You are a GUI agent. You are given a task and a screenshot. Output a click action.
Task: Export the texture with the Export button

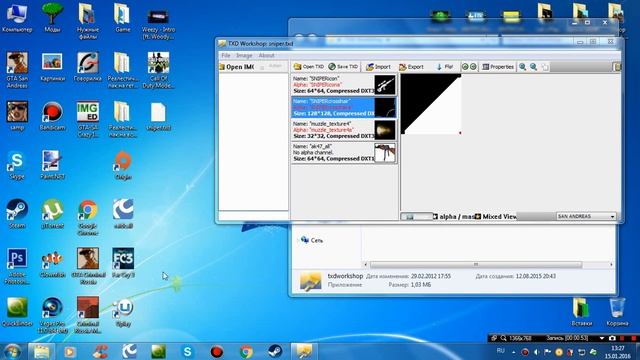tap(411, 67)
